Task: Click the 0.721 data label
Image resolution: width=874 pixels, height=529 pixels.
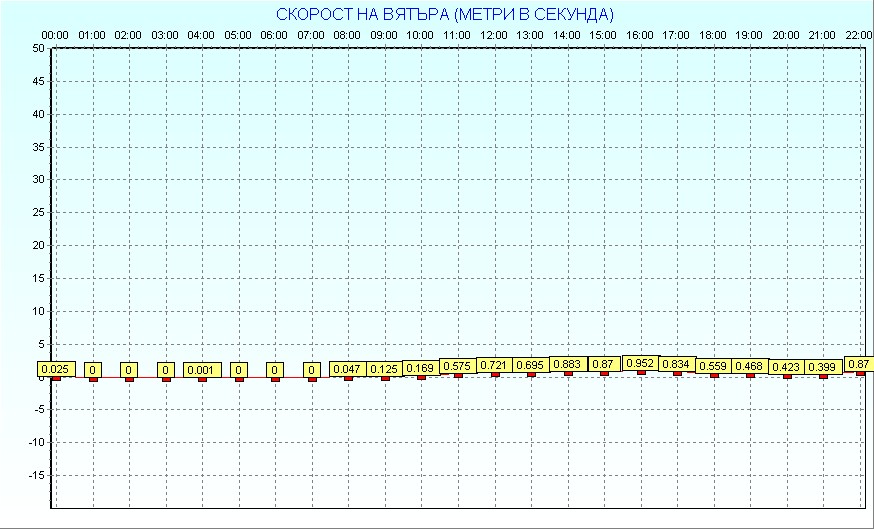Action: tap(495, 365)
